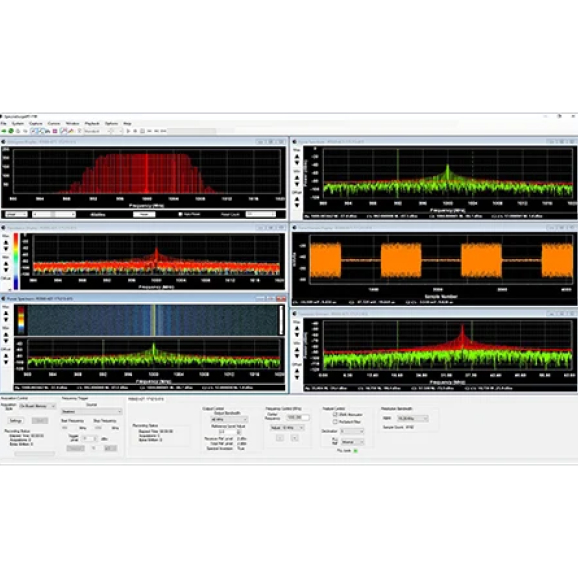Click the Reset button under the histogram
The width and height of the screenshot is (578, 578).
144,214
